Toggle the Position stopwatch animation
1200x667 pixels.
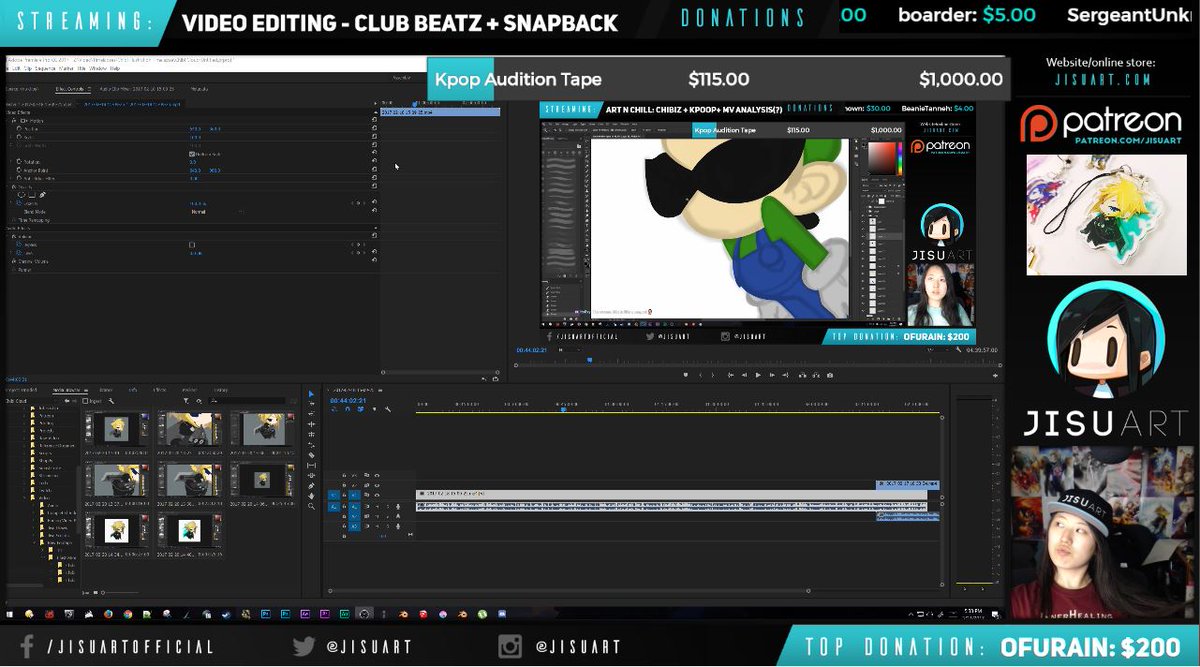point(19,128)
